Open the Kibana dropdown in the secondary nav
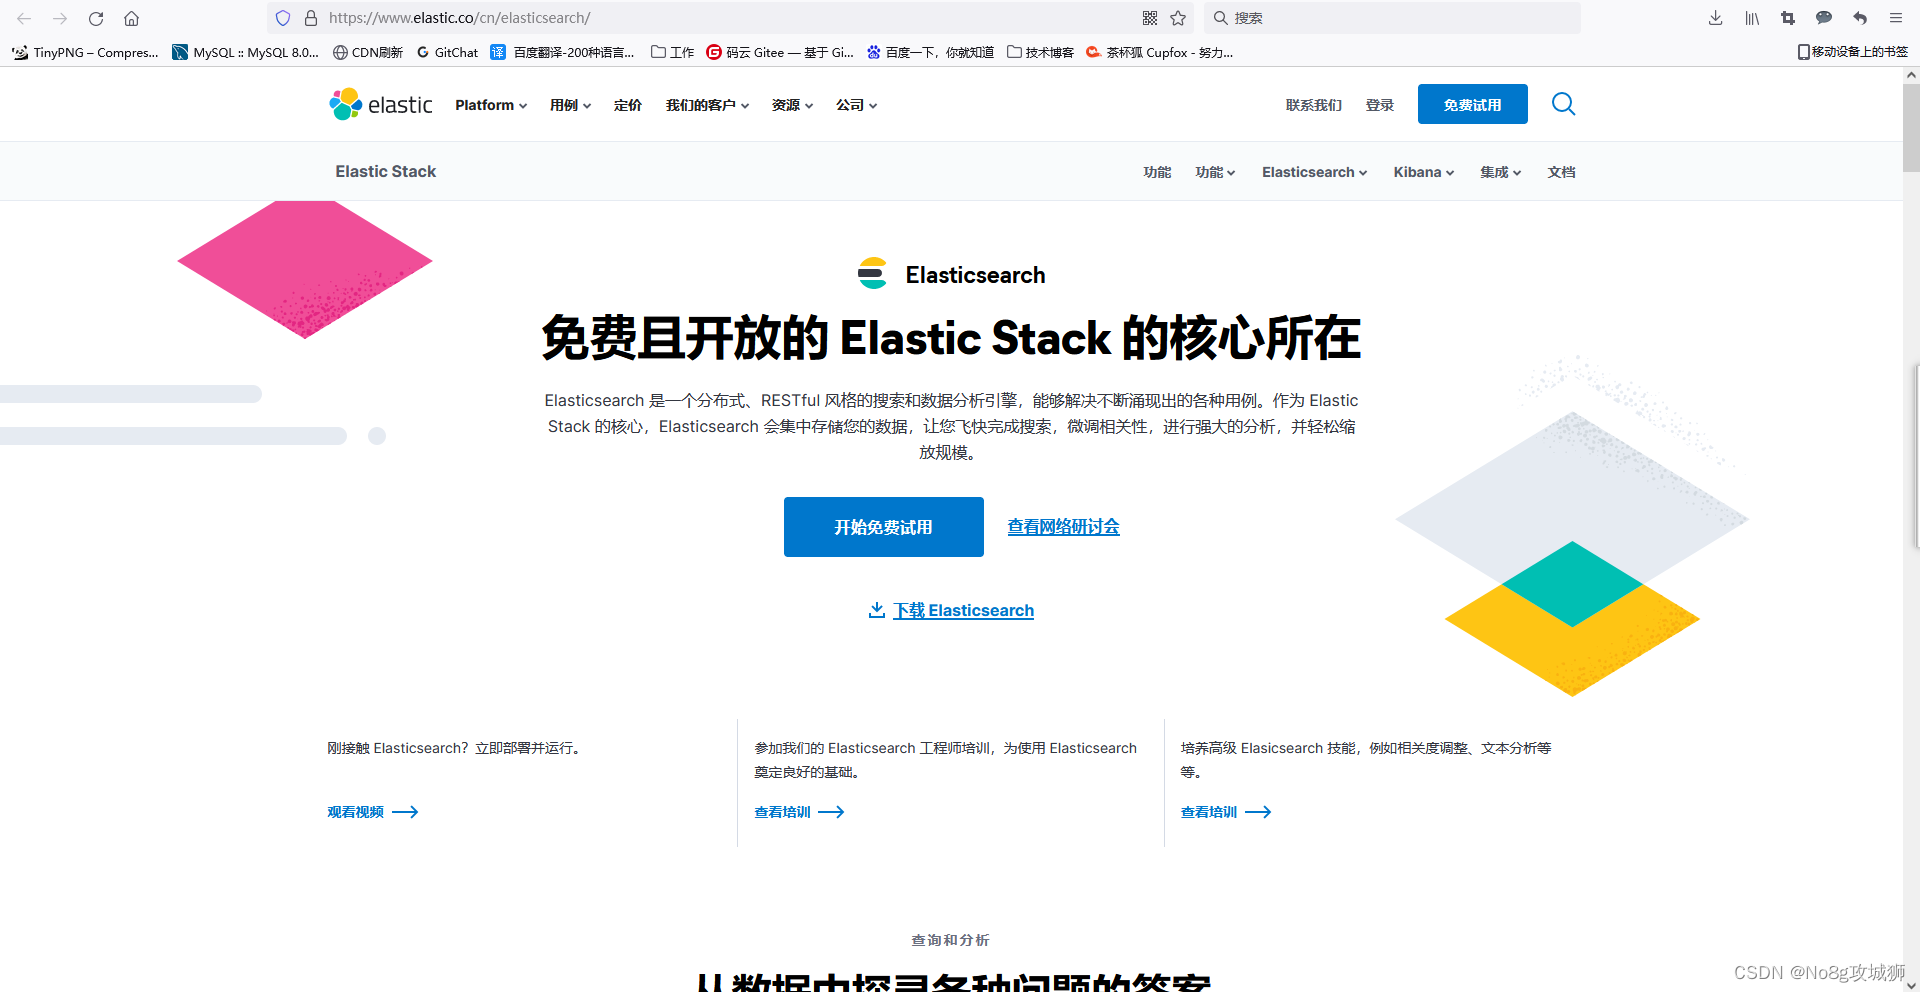Screen dimensions: 1920x992 tap(1423, 172)
